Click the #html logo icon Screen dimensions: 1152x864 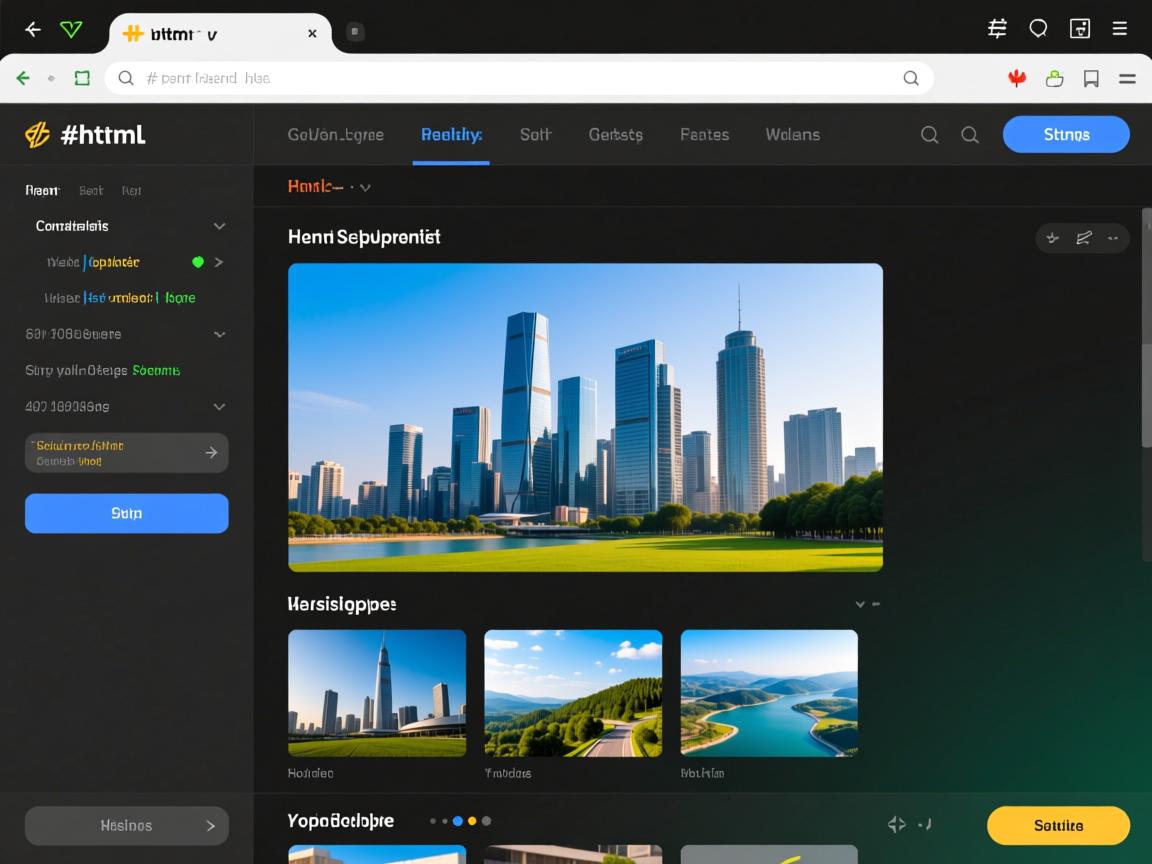pos(37,135)
